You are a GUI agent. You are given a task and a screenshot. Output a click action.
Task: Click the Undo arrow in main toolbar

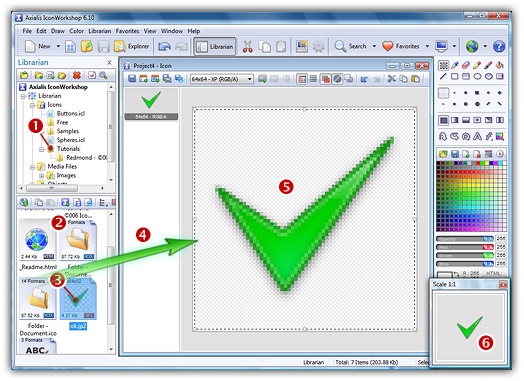[164, 46]
